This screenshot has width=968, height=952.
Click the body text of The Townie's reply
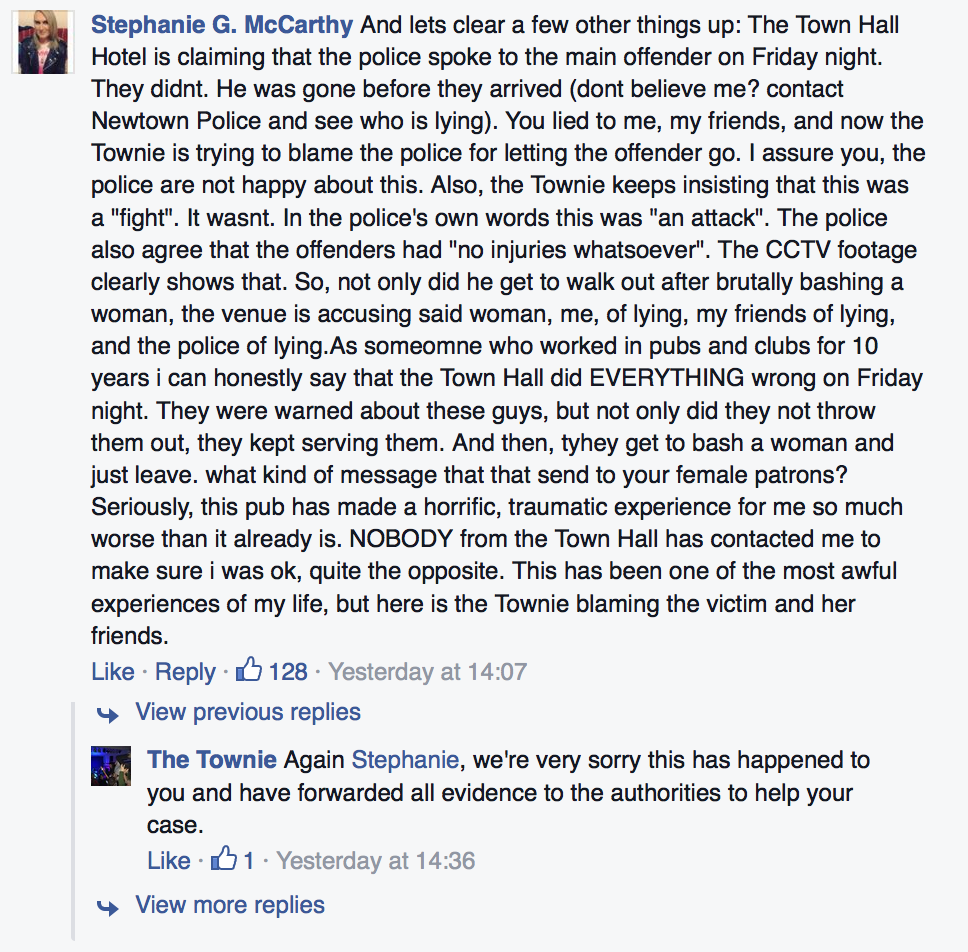(500, 793)
